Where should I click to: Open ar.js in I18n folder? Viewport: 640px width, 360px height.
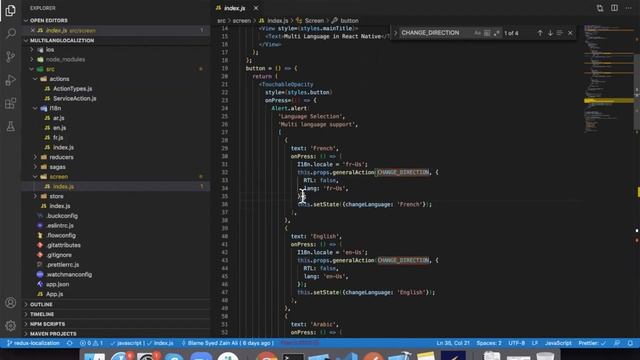[x=58, y=118]
